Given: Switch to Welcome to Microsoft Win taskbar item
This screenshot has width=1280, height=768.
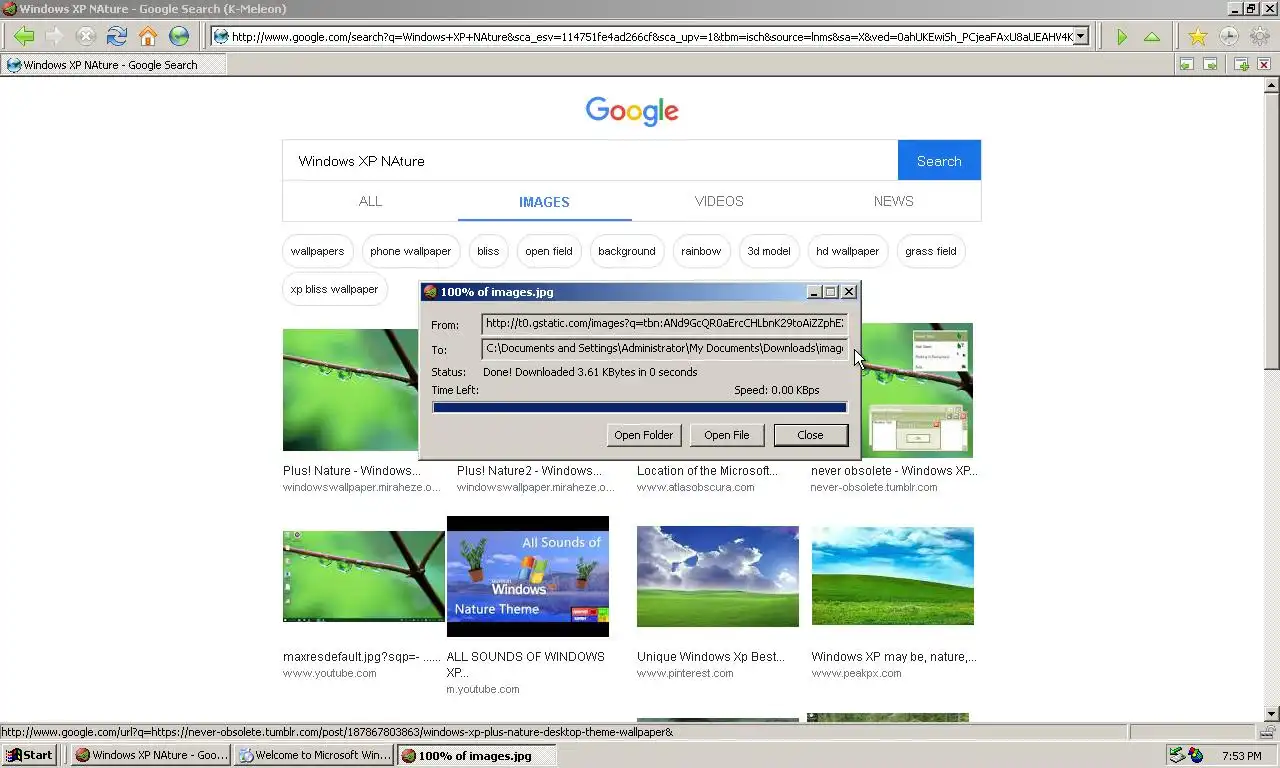Looking at the screenshot, I should [314, 755].
